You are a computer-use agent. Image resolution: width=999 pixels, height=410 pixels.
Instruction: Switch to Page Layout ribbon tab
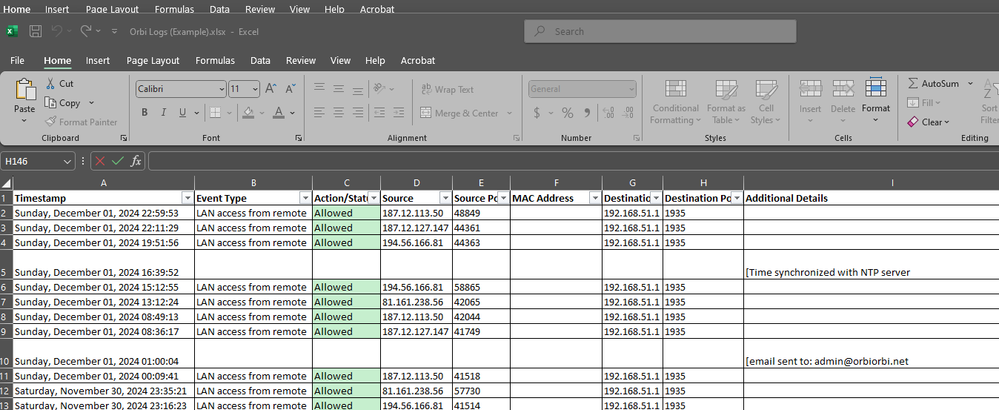[x=153, y=60]
